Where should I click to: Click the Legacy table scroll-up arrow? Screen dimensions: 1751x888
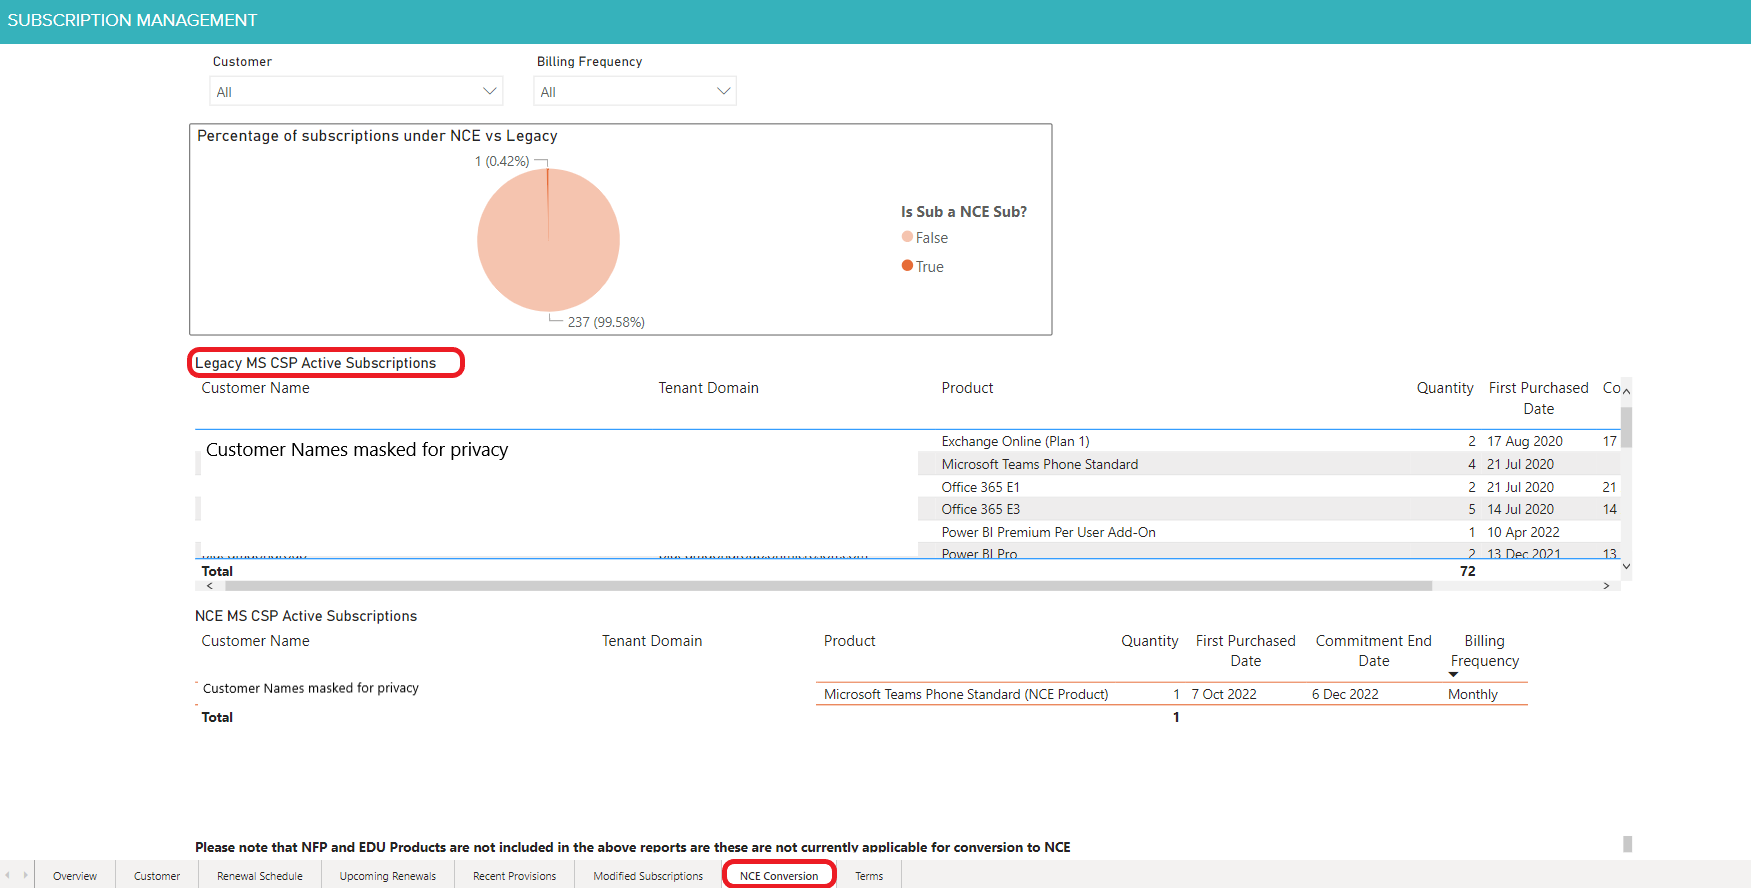(x=1626, y=391)
